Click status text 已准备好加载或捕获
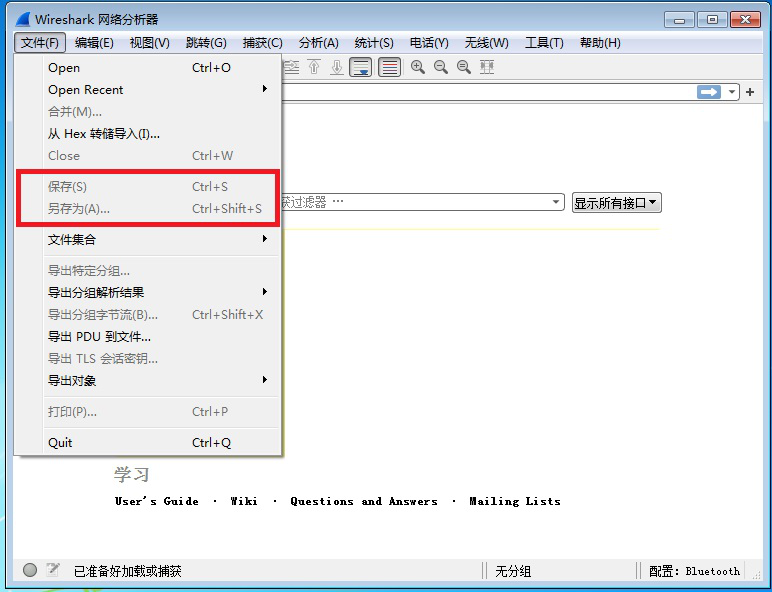 tap(128, 571)
